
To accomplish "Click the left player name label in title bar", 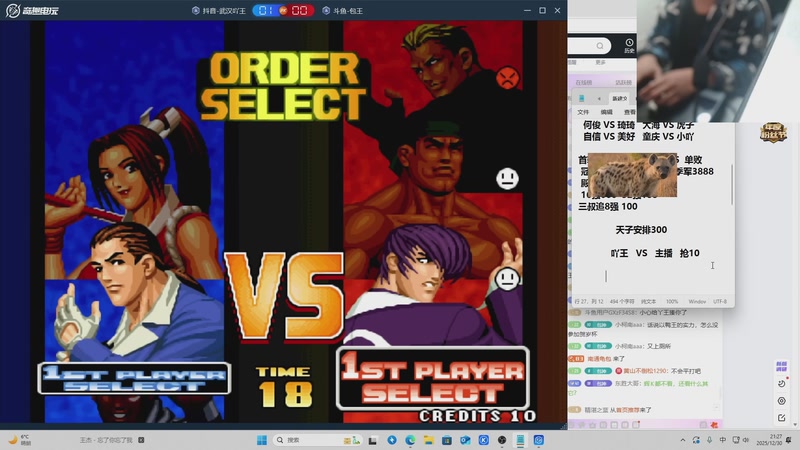I will 219,10.
